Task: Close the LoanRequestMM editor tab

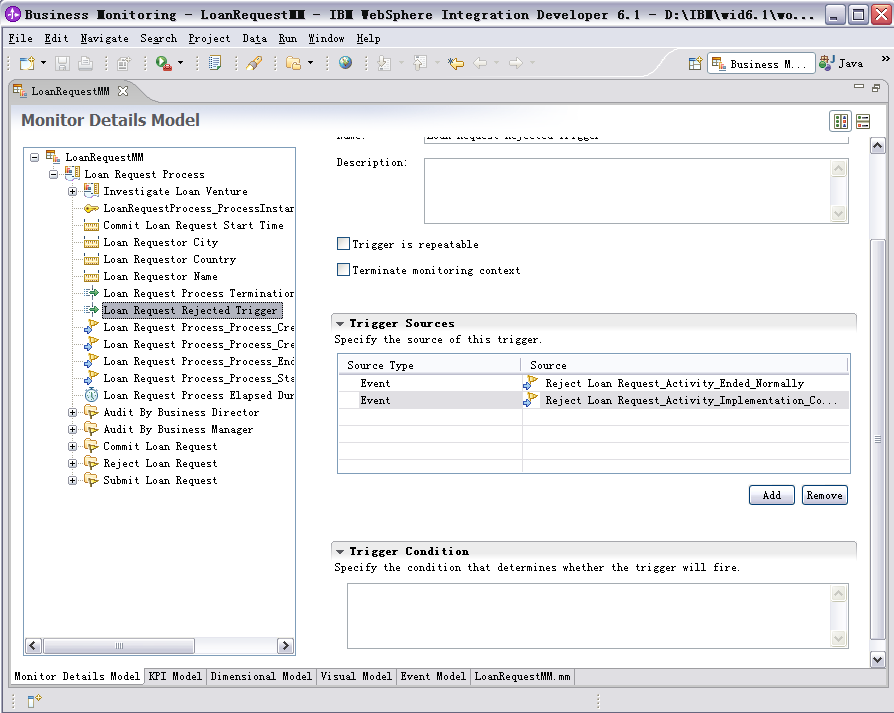Action: [x=123, y=91]
